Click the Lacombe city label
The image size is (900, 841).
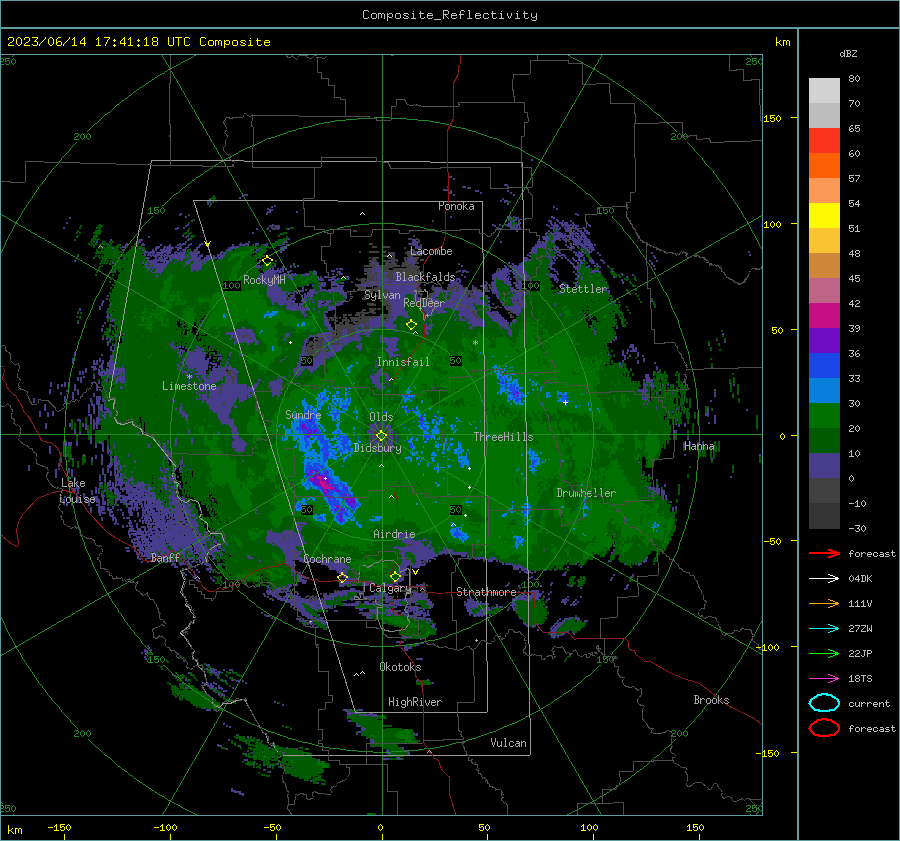[431, 251]
